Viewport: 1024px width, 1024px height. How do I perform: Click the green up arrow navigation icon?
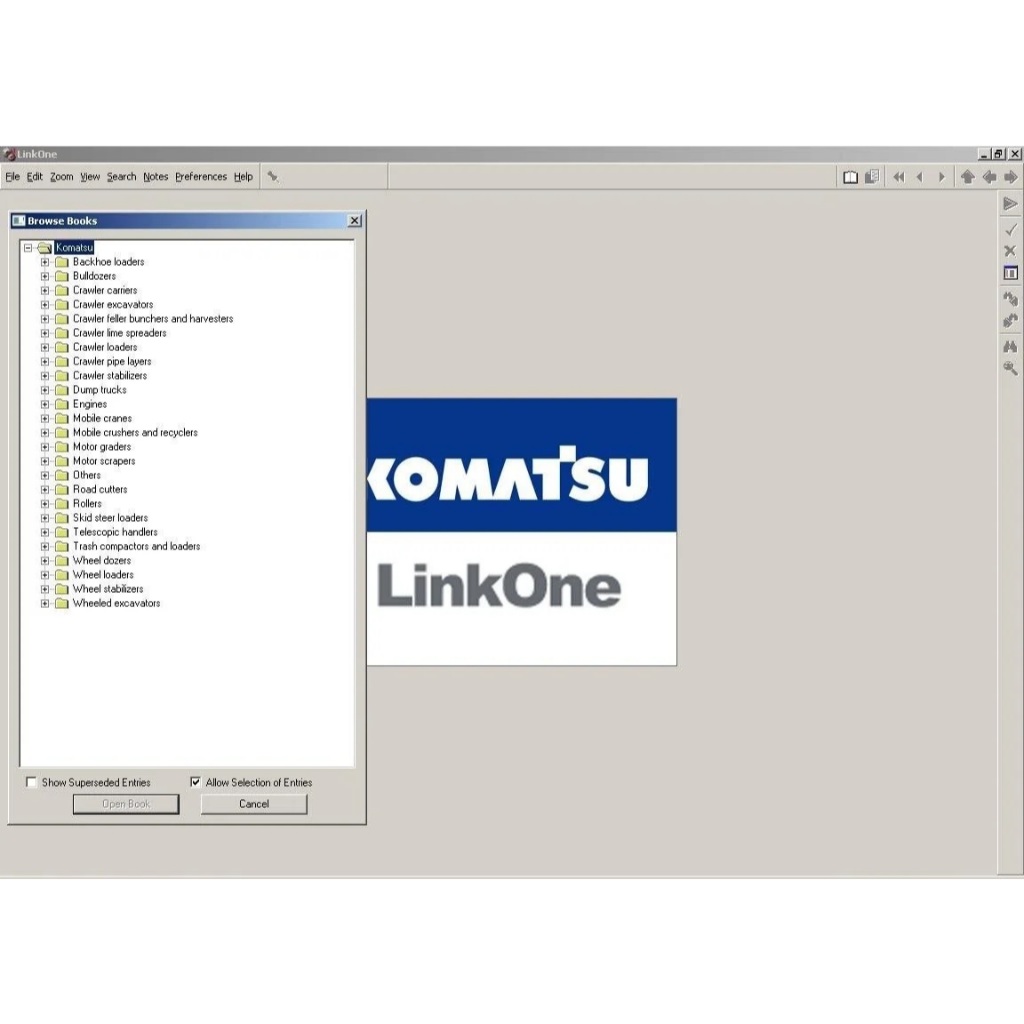pos(967,176)
